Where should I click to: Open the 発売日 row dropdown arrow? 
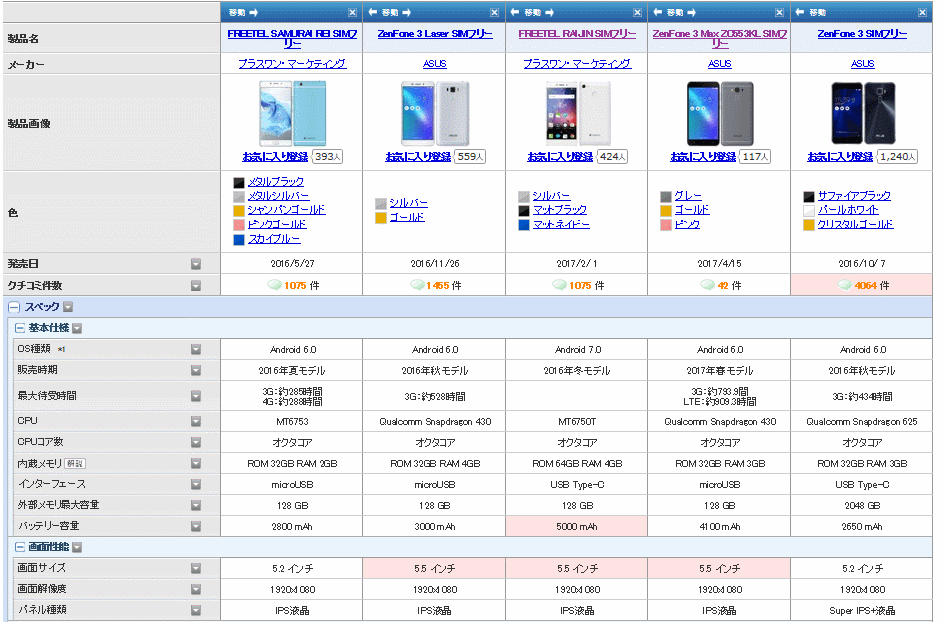pos(196,264)
